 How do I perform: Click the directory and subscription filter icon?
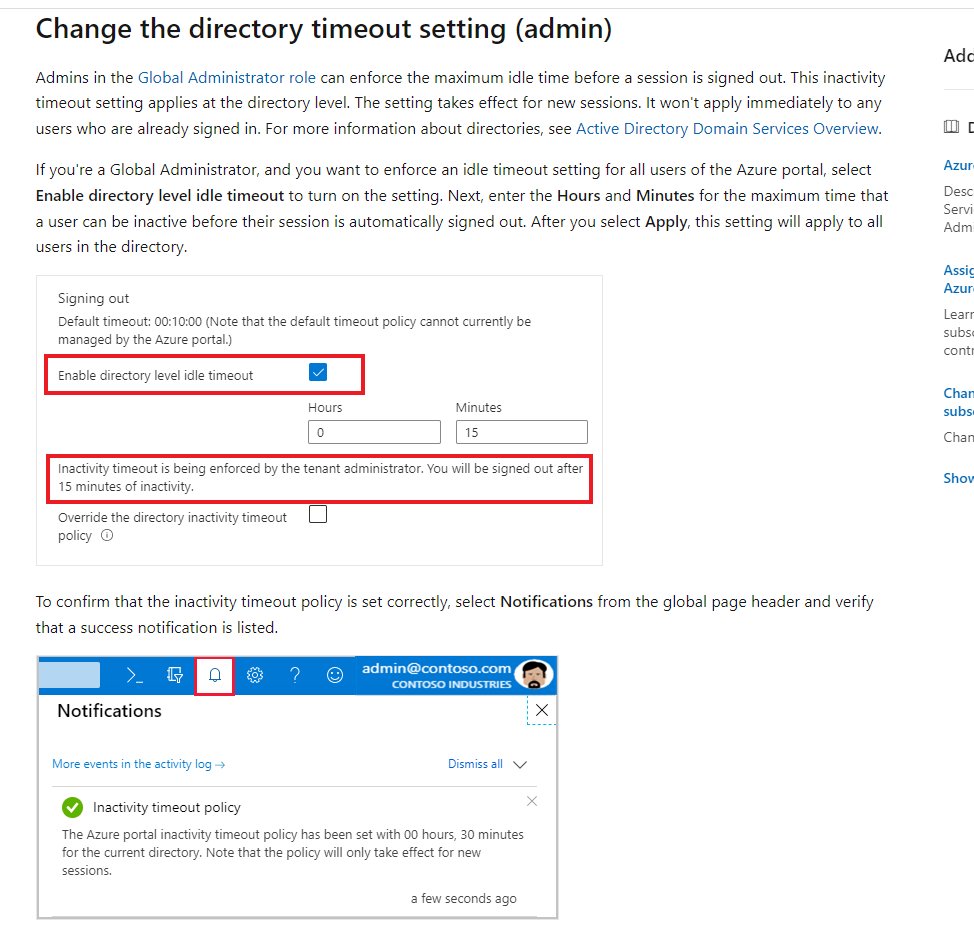pos(175,675)
